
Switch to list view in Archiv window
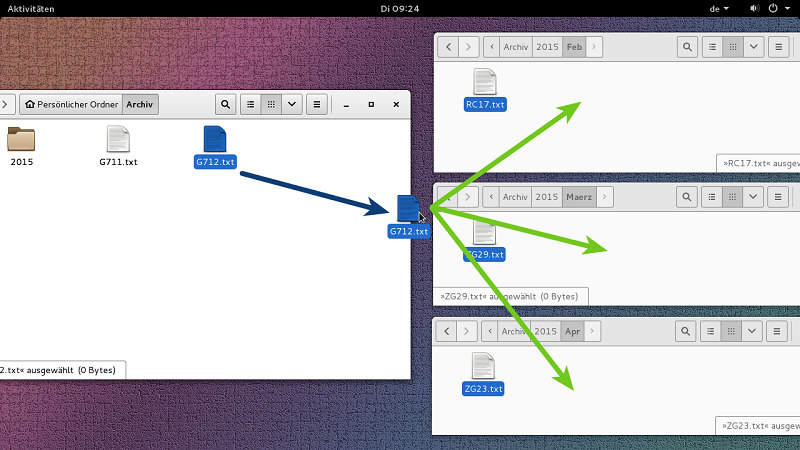click(x=249, y=104)
